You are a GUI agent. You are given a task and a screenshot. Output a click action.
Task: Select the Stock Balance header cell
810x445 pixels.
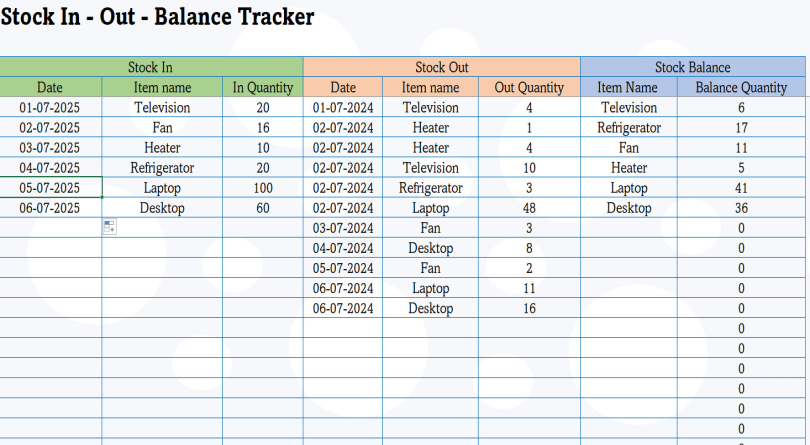tap(692, 67)
